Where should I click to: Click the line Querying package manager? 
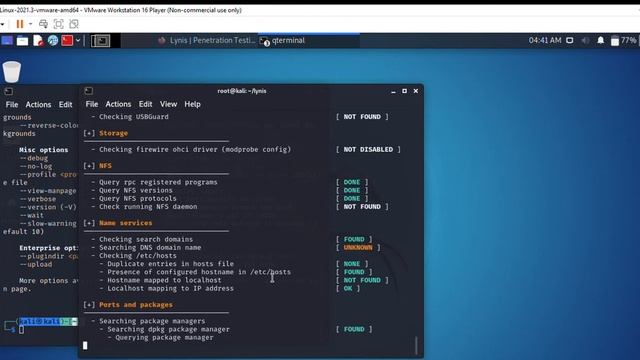click(164, 337)
